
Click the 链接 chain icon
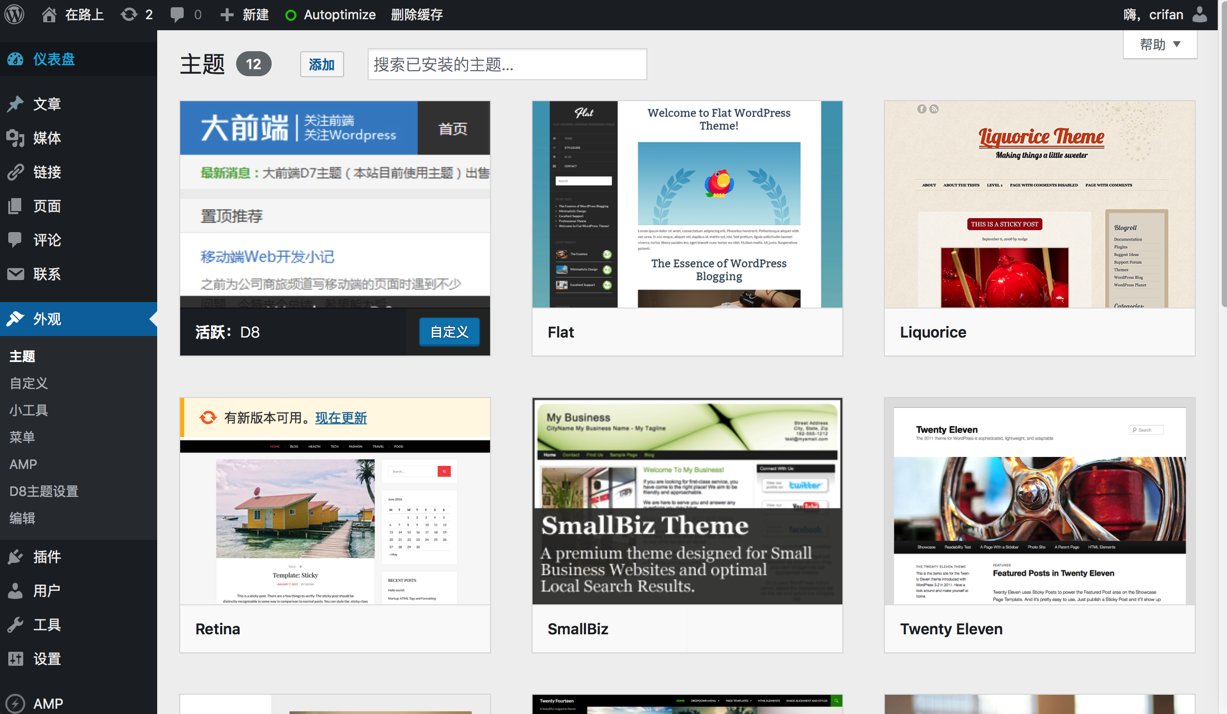tap(15, 172)
